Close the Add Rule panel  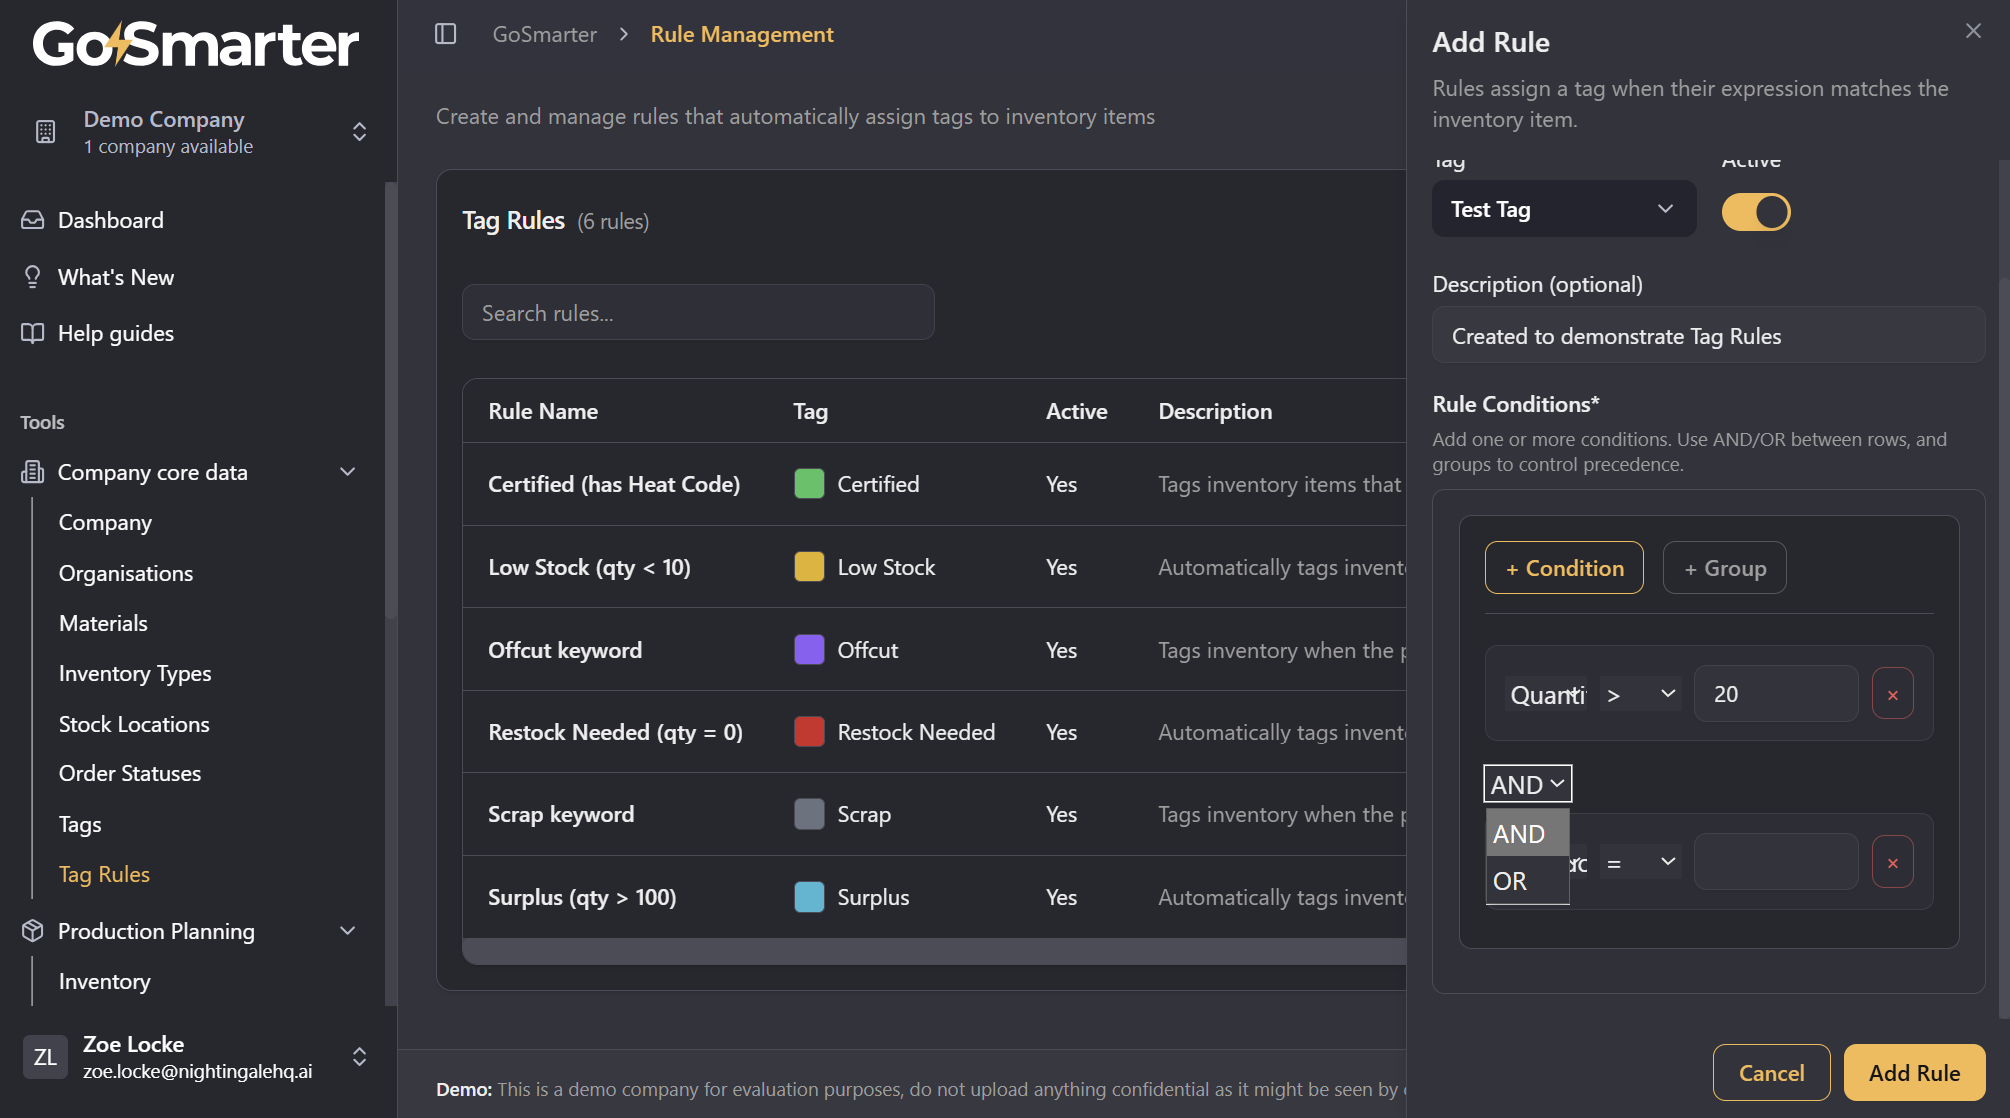[x=1973, y=31]
